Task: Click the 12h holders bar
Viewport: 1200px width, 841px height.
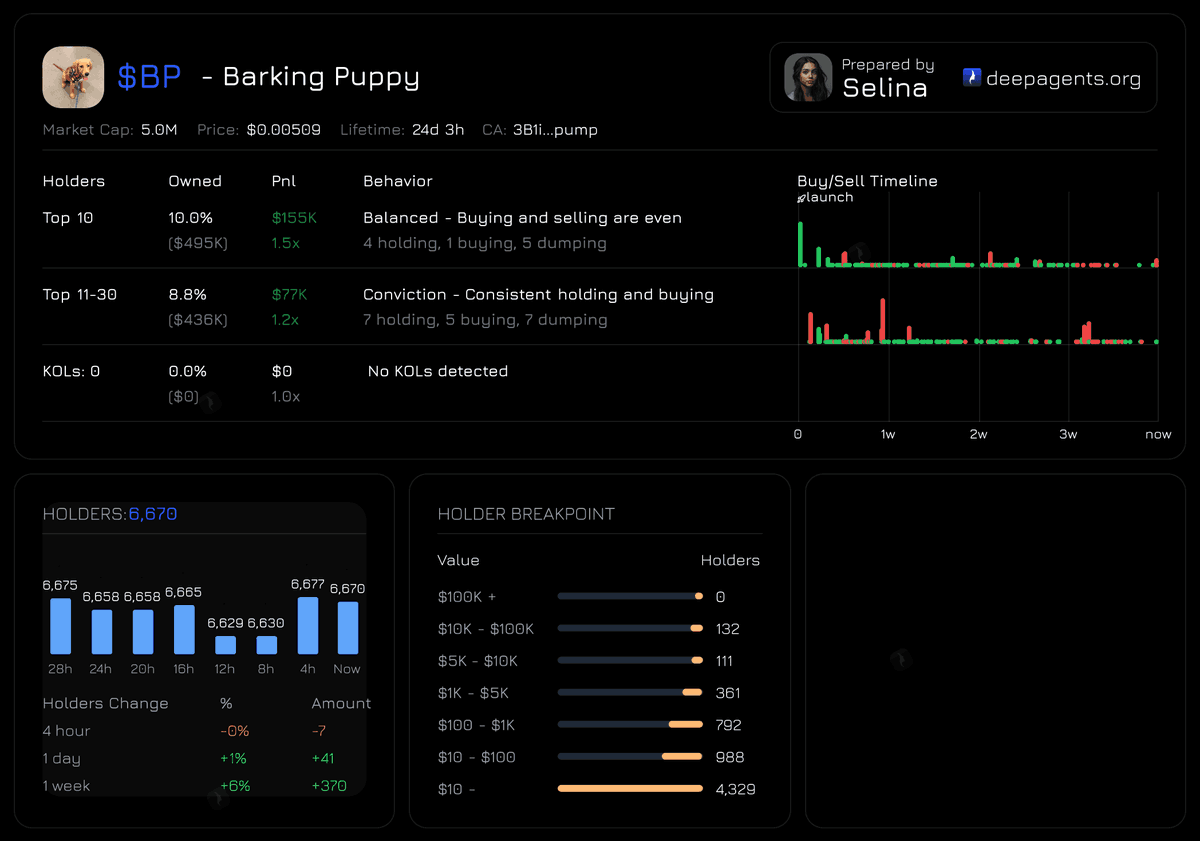Action: (x=225, y=645)
